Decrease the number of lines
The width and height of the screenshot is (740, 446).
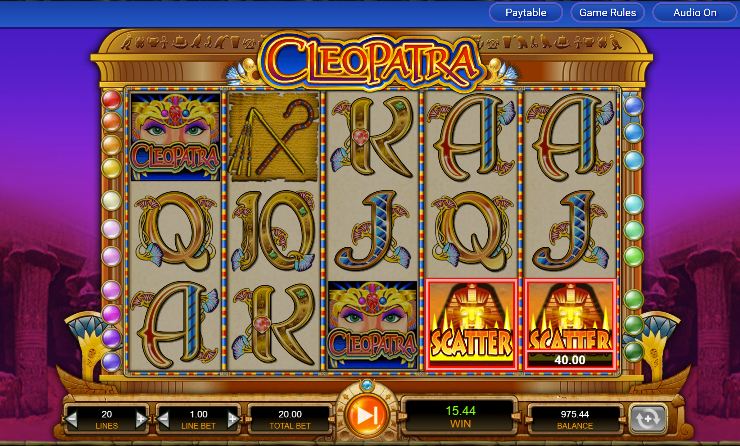click(x=72, y=419)
